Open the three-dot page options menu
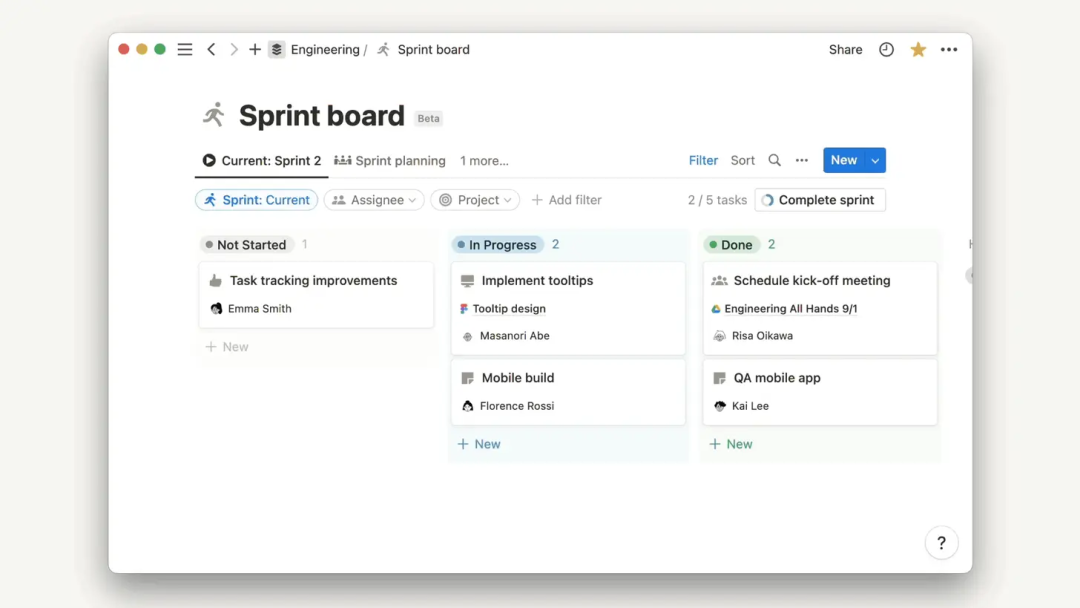 pyautogui.click(x=949, y=50)
